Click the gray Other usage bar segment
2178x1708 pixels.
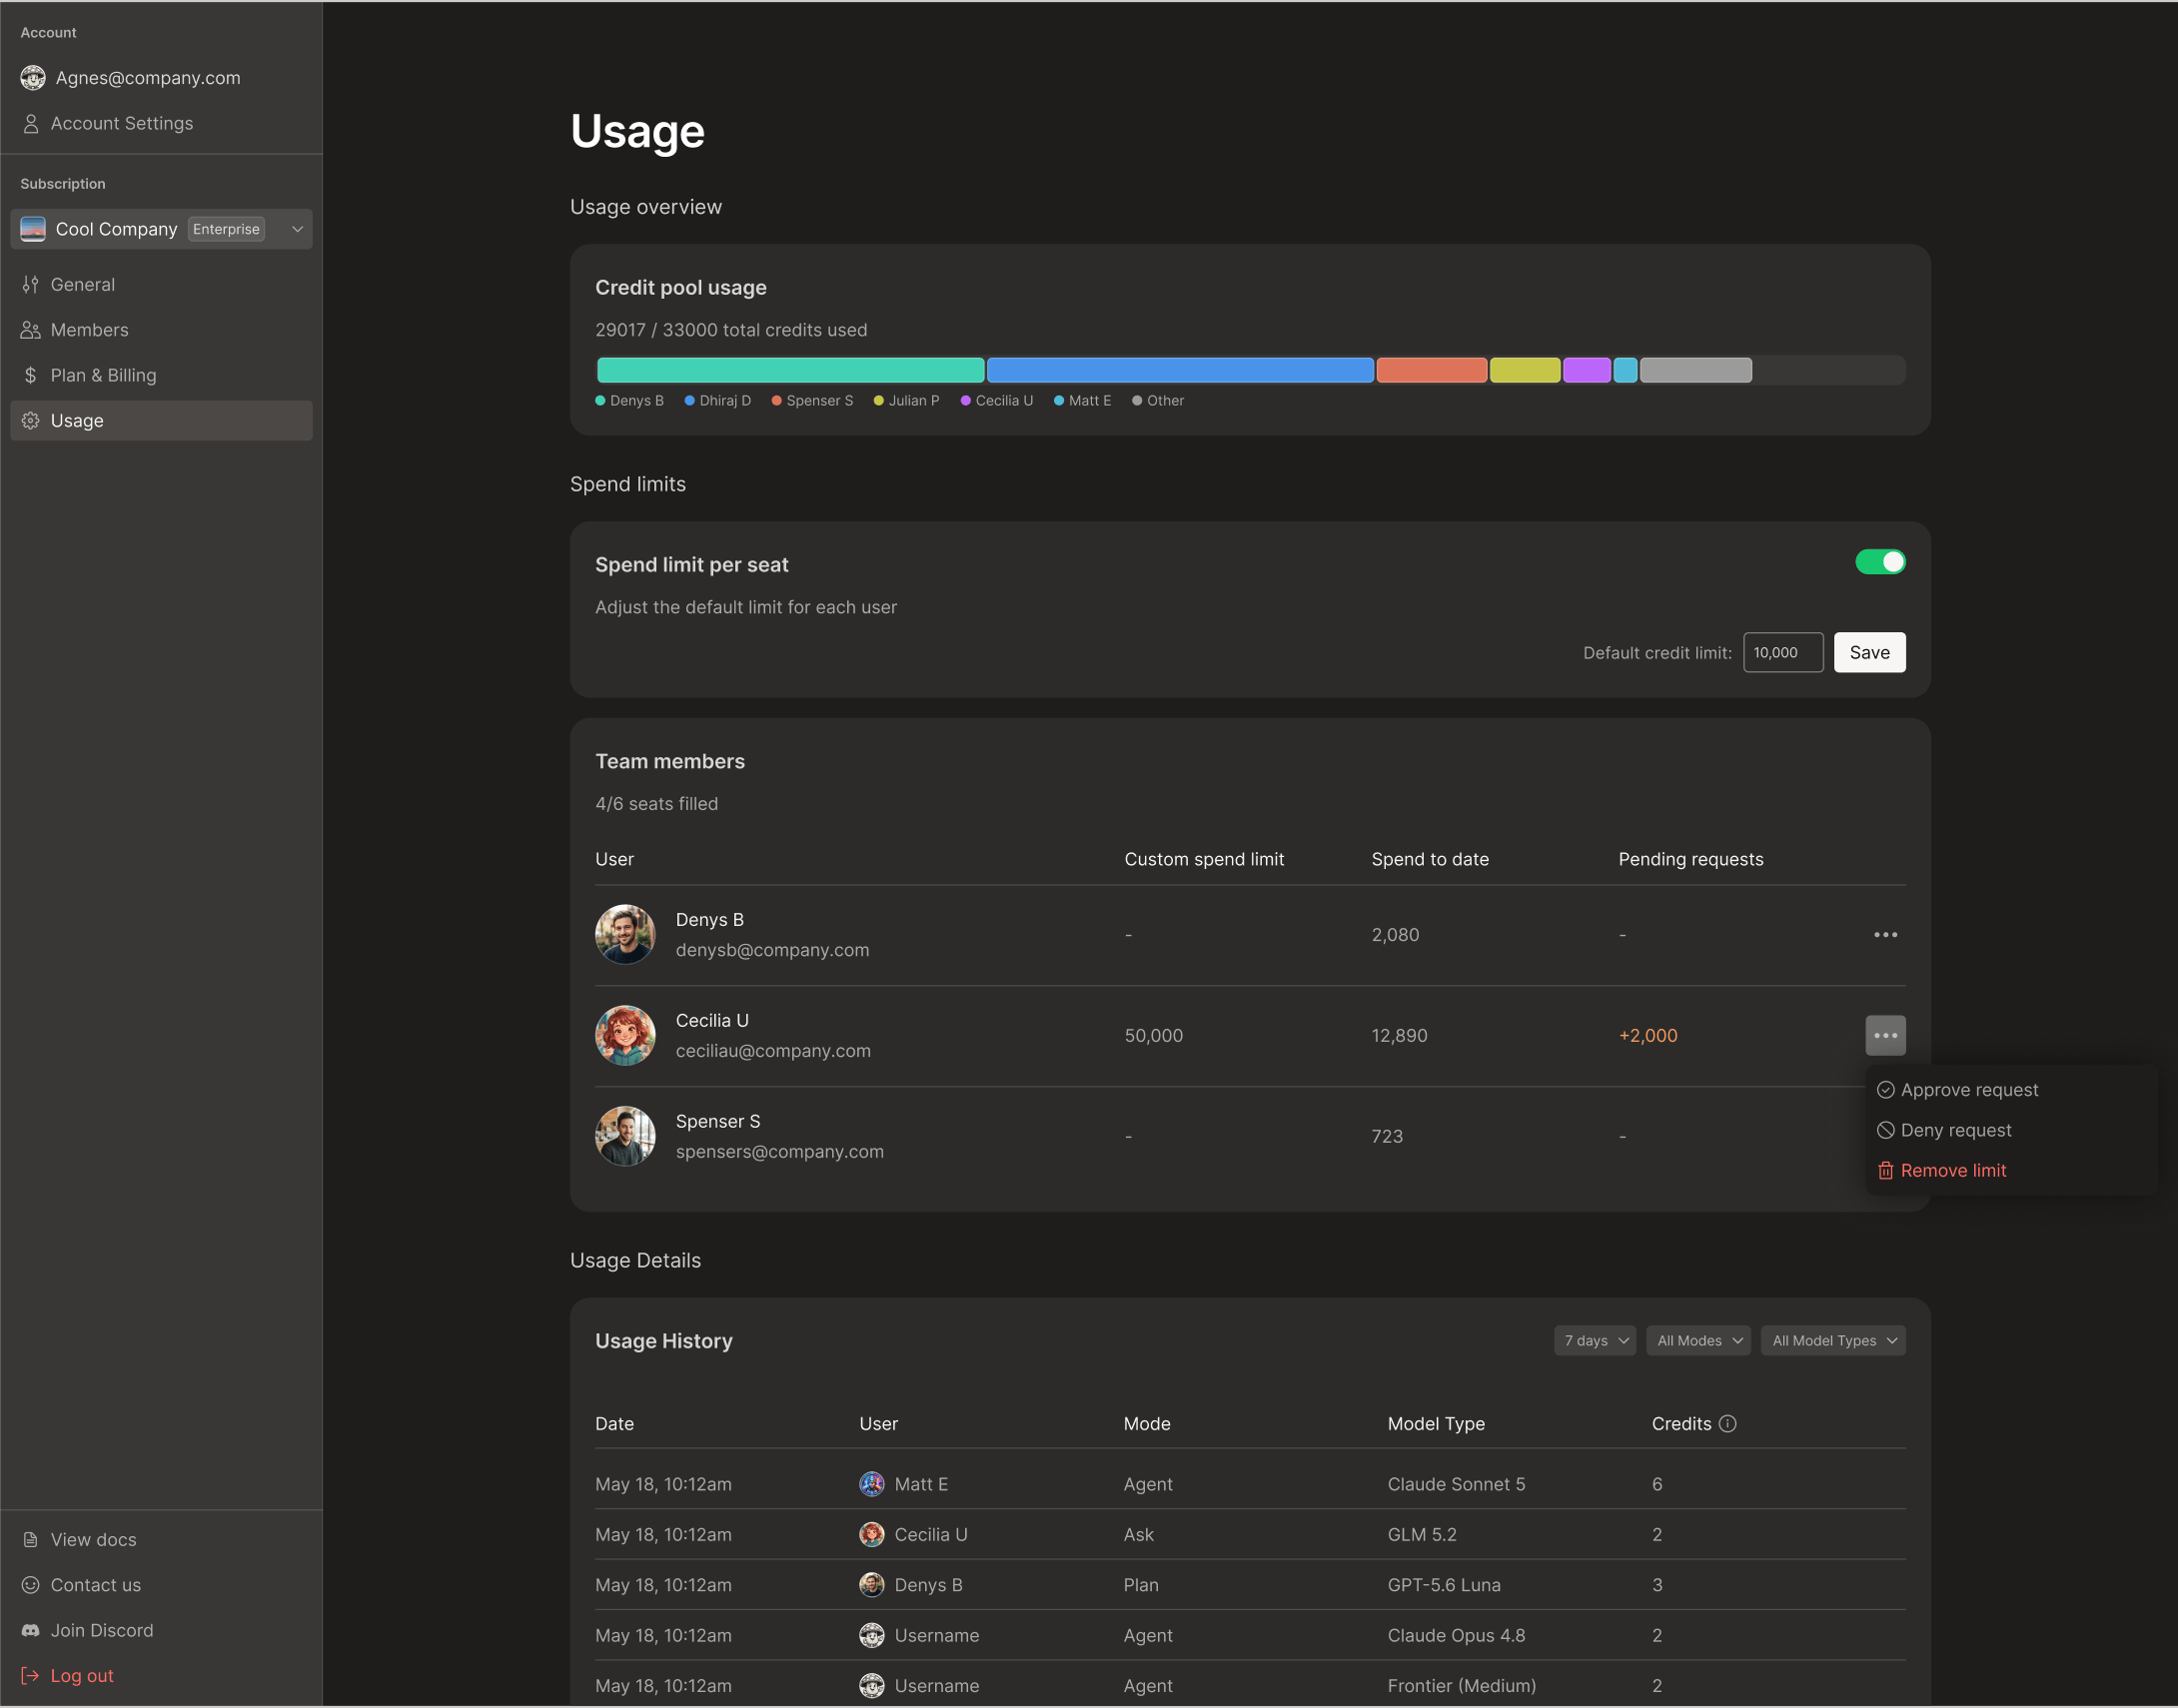click(x=1696, y=370)
